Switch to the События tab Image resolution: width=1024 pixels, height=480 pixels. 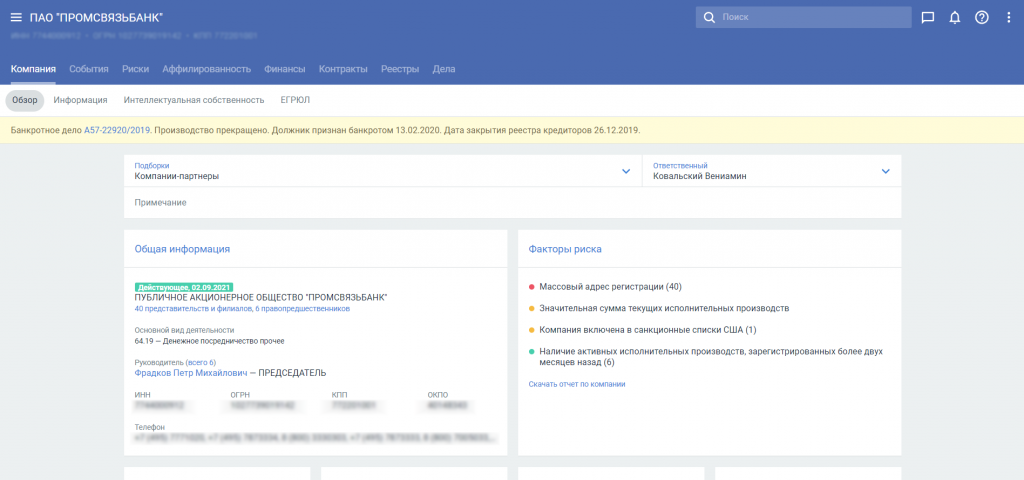tap(89, 69)
